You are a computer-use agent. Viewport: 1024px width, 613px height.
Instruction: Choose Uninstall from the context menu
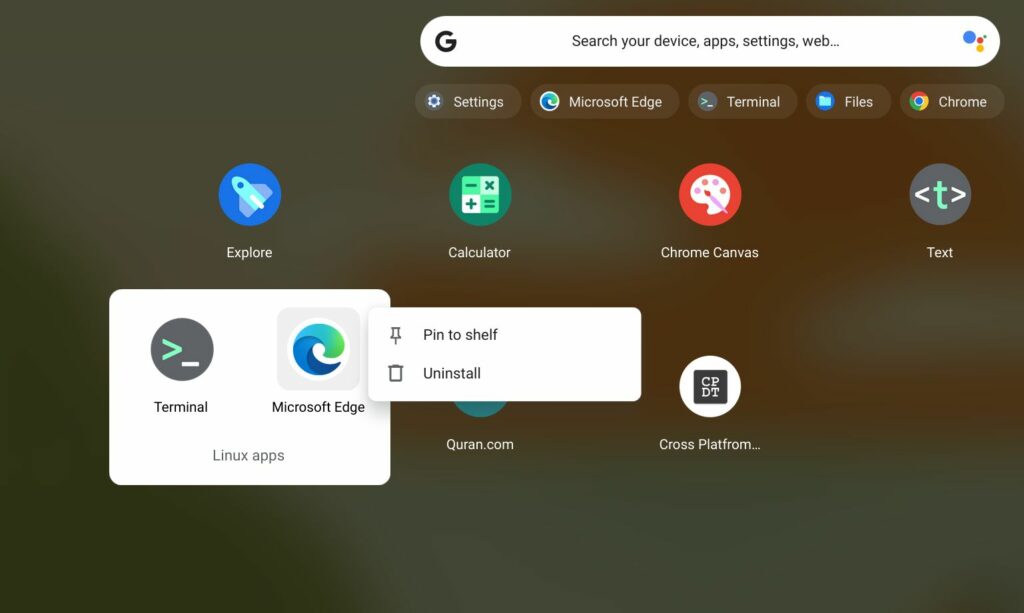point(450,373)
